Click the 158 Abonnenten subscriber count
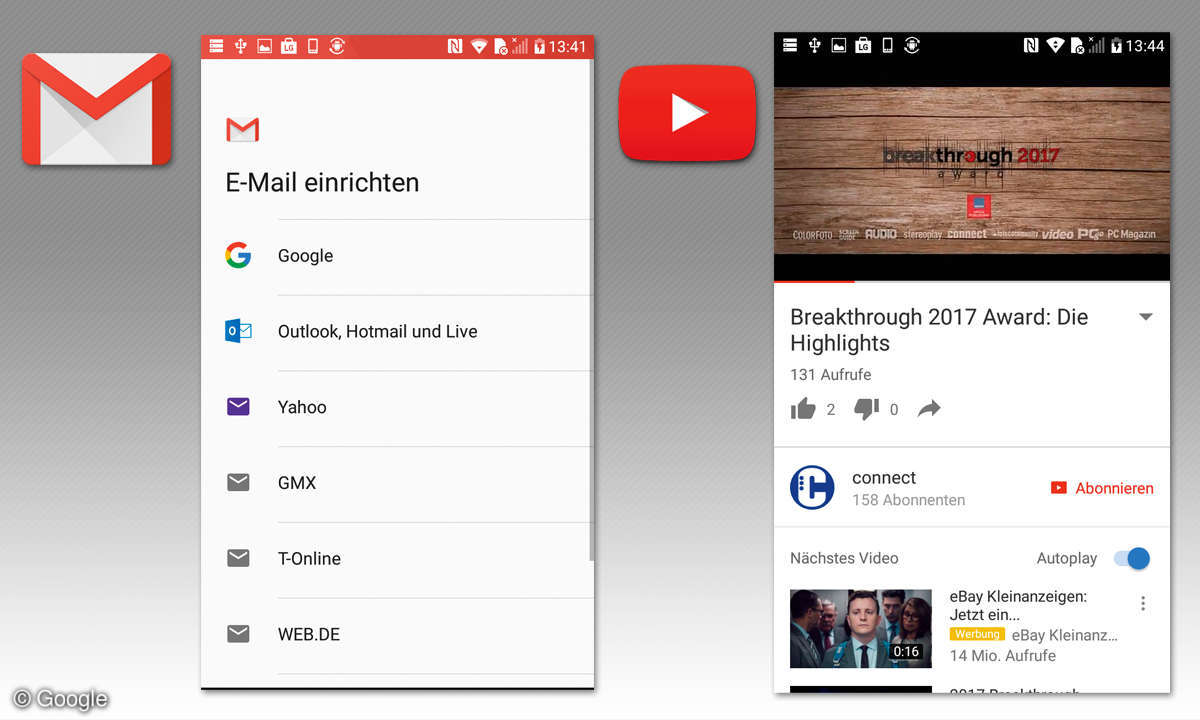This screenshot has height=720, width=1200. 908,500
